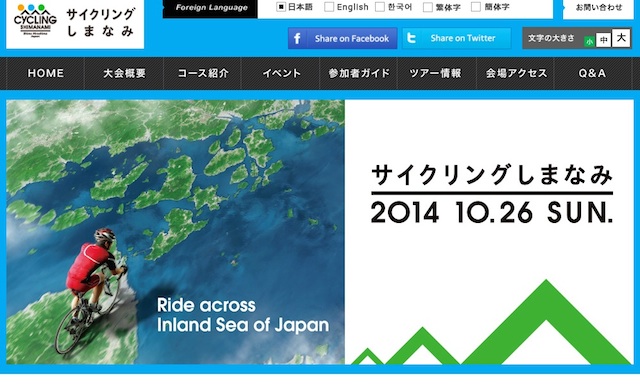Set font size to medium (中)

coord(603,40)
